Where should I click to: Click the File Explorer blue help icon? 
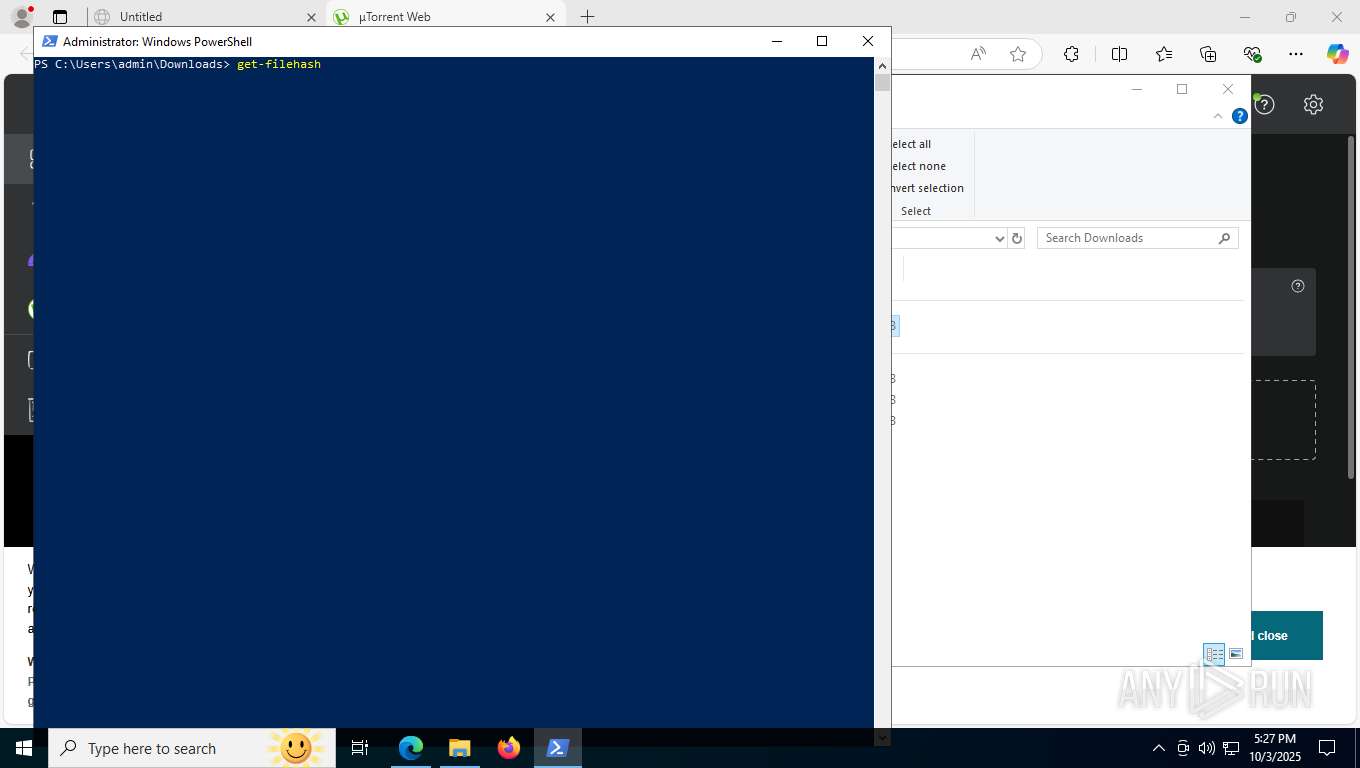1240,116
